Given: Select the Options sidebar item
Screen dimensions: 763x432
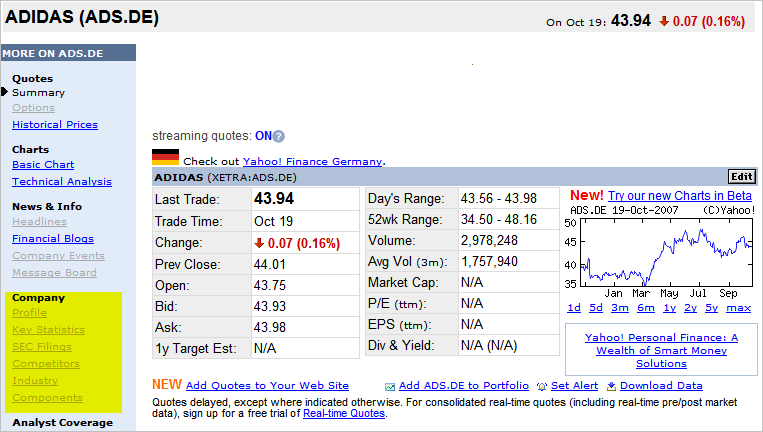Looking at the screenshot, I should point(34,108).
